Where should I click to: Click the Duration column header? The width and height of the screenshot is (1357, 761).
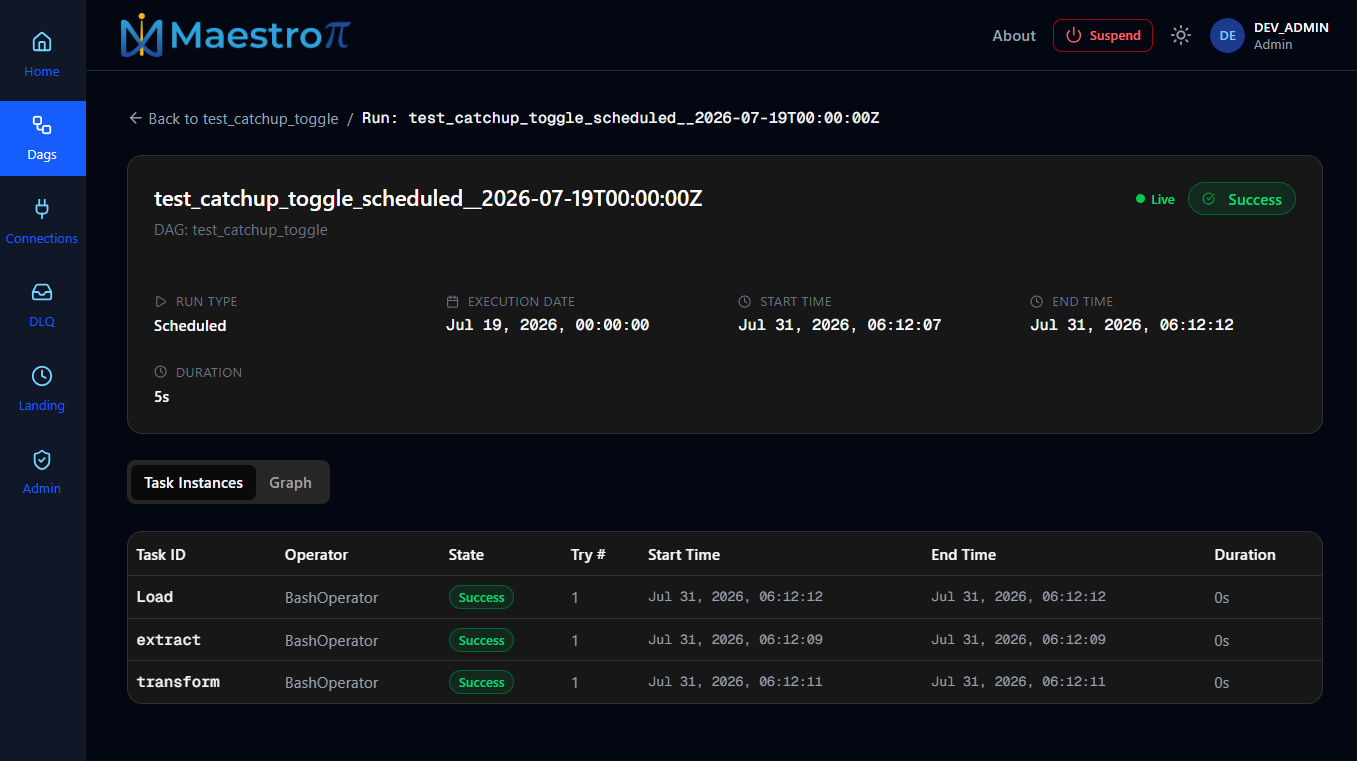[1245, 554]
